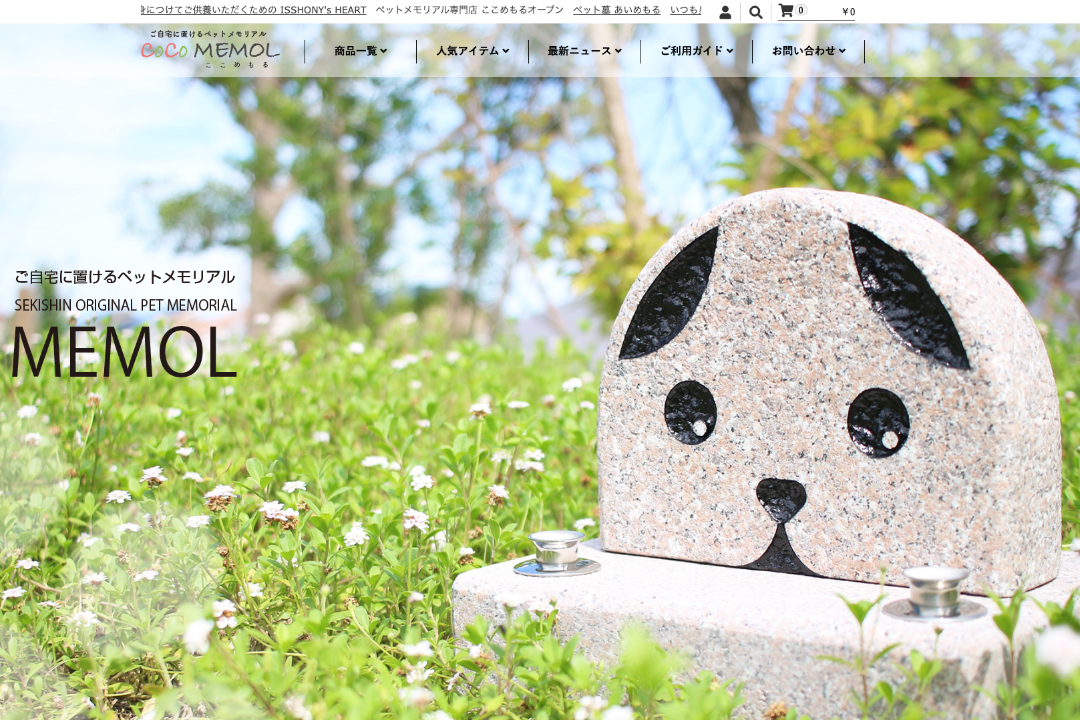Viewport: 1080px width, 720px height.
Task: Open the shopping cart icon
Action: pos(786,11)
